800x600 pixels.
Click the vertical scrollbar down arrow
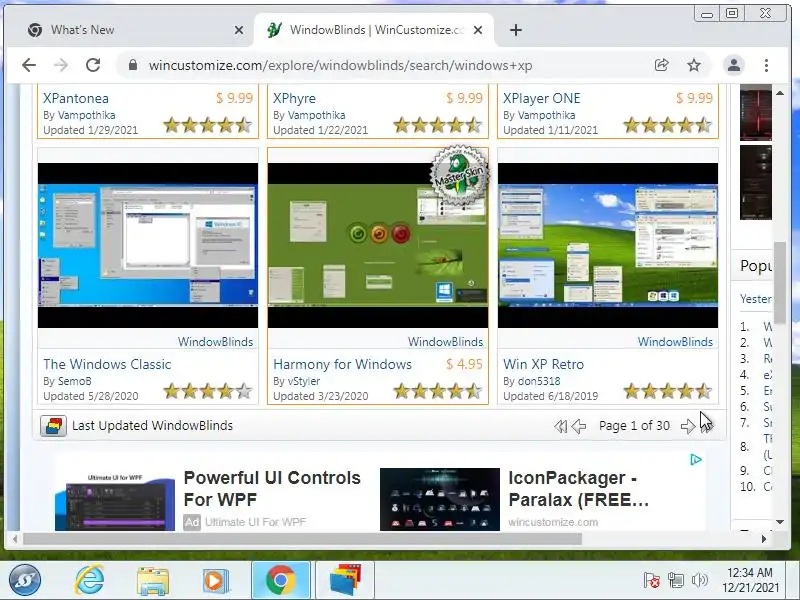coord(780,522)
